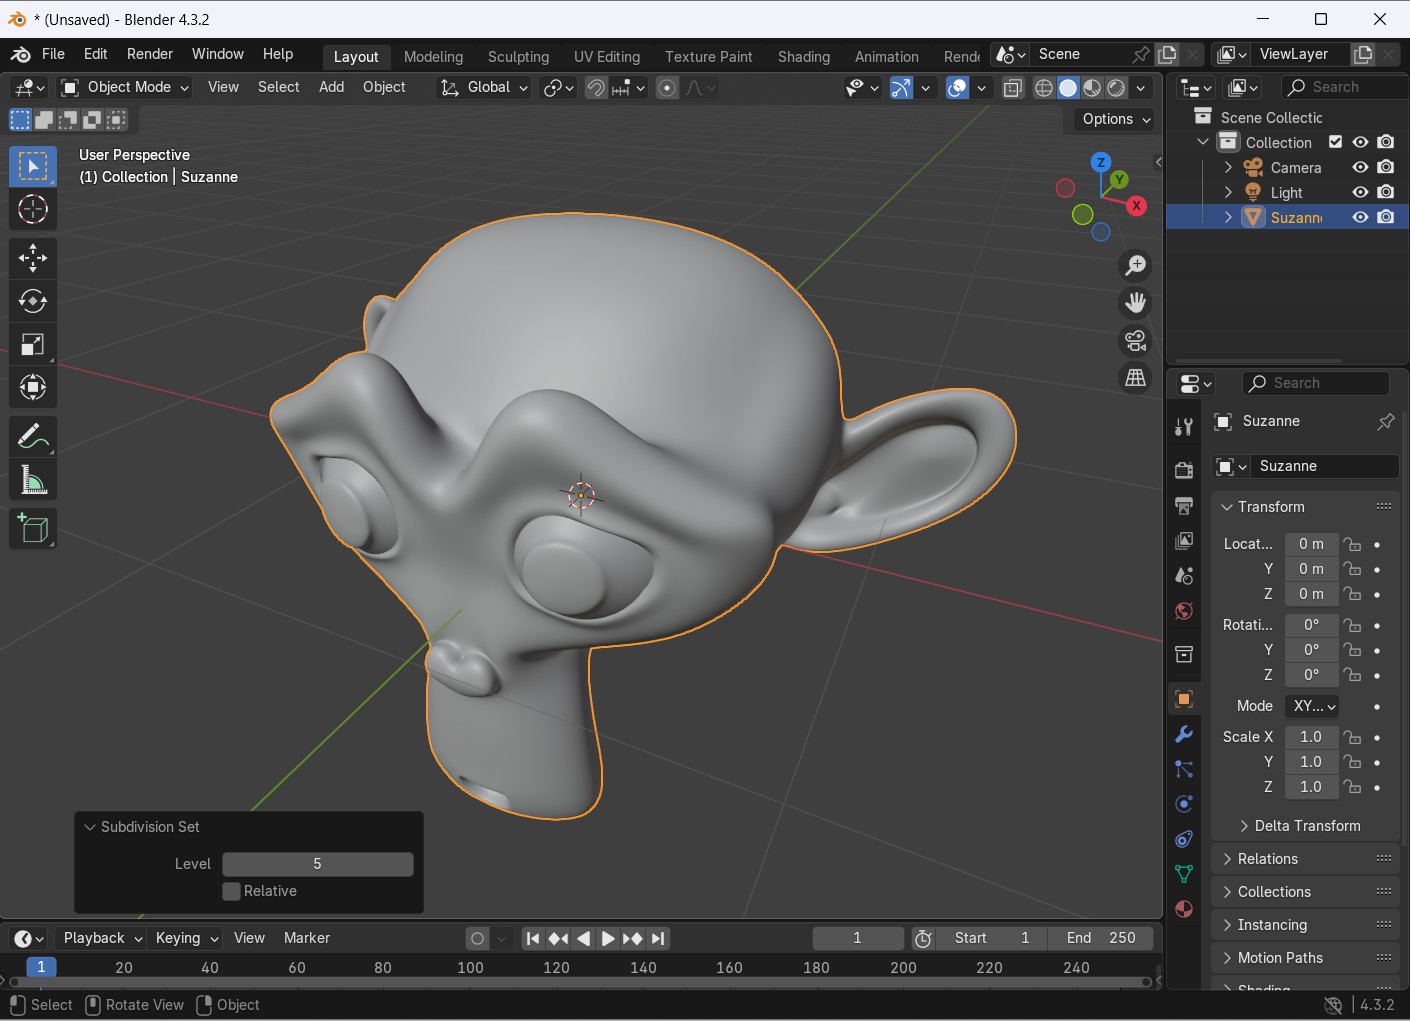Play animation forward
The height and width of the screenshot is (1021, 1410).
[x=608, y=939]
